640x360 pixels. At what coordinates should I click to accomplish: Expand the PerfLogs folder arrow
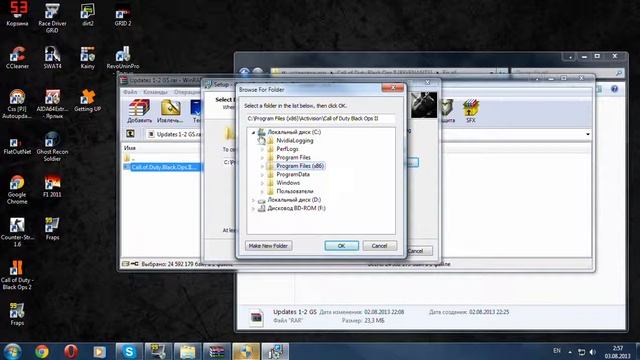pyautogui.click(x=262, y=149)
